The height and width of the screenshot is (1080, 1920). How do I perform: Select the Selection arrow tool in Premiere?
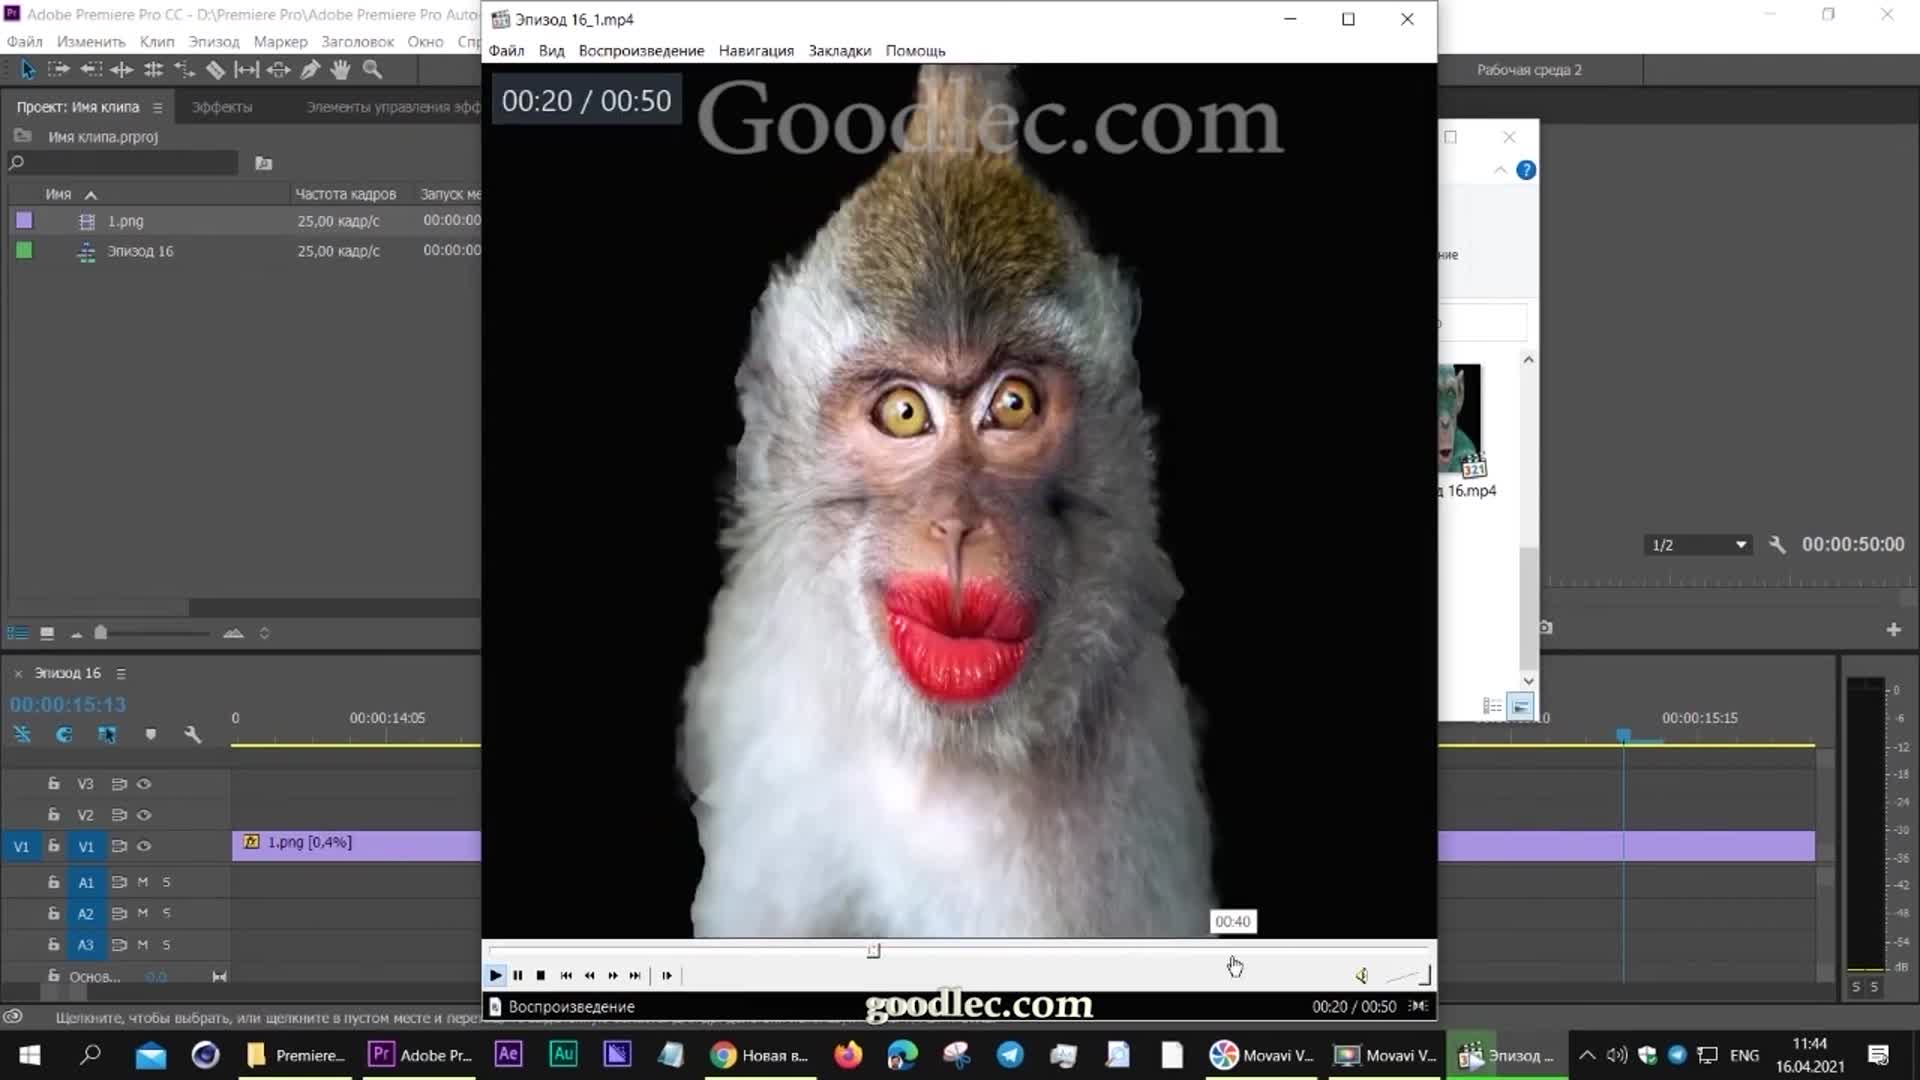(27, 69)
